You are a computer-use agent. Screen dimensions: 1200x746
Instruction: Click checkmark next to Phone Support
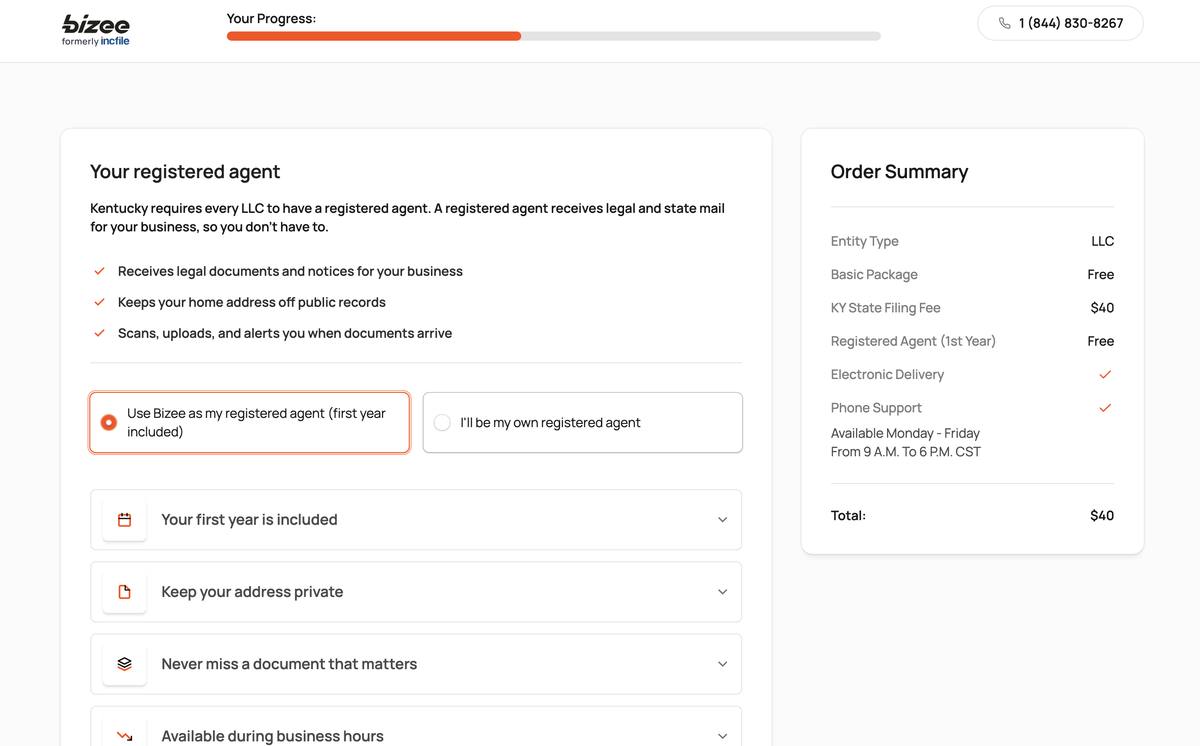tap(1105, 408)
